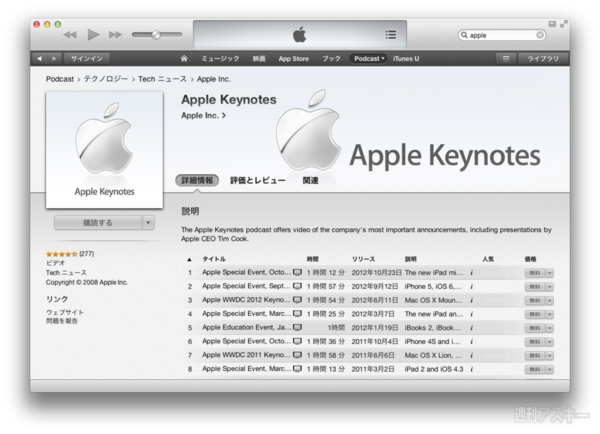Clear the search field text
Screen dimensions: 600x434
(x=540, y=35)
